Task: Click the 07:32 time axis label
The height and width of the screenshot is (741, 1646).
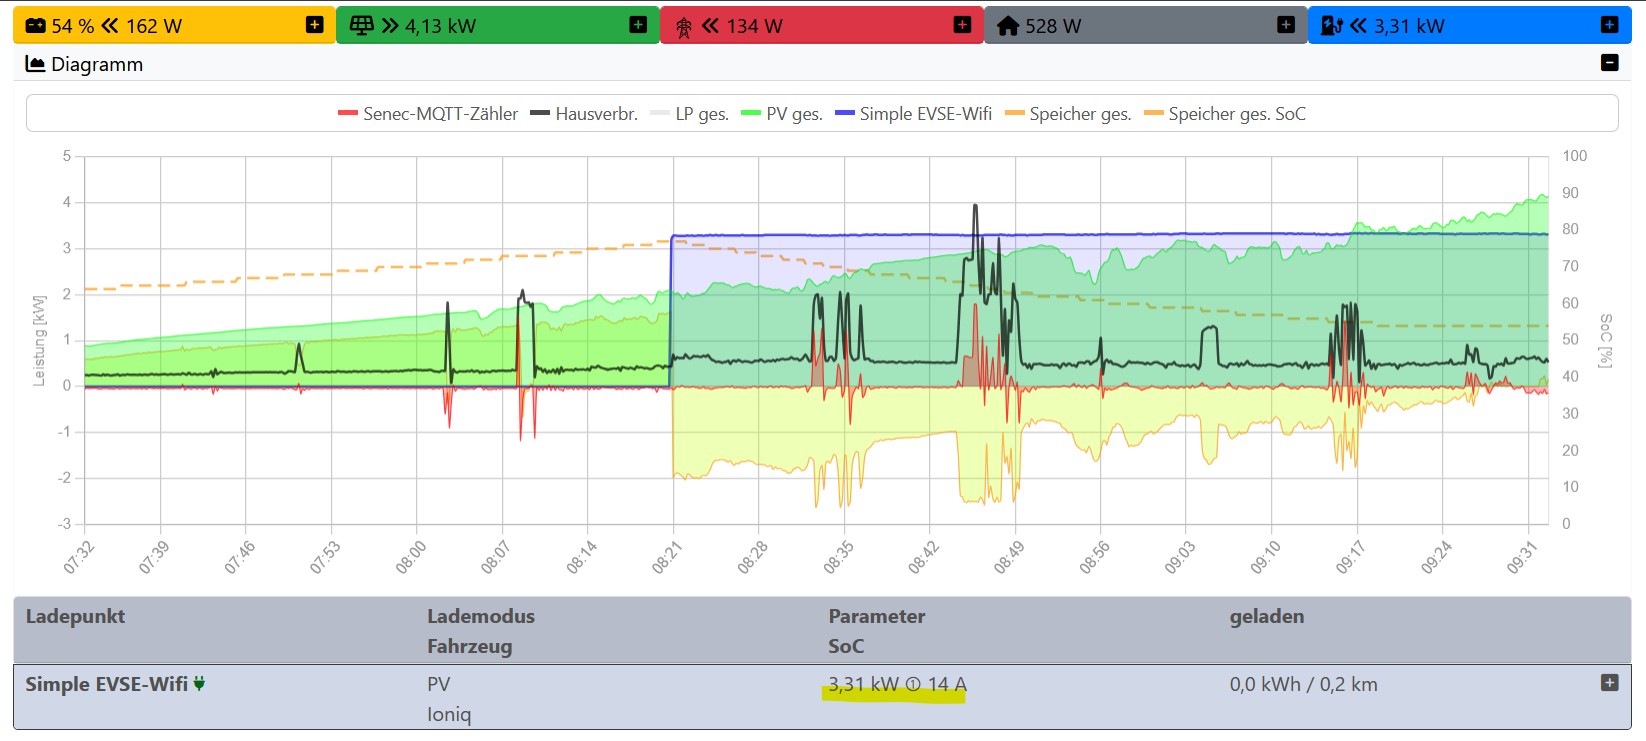Action: point(78,558)
